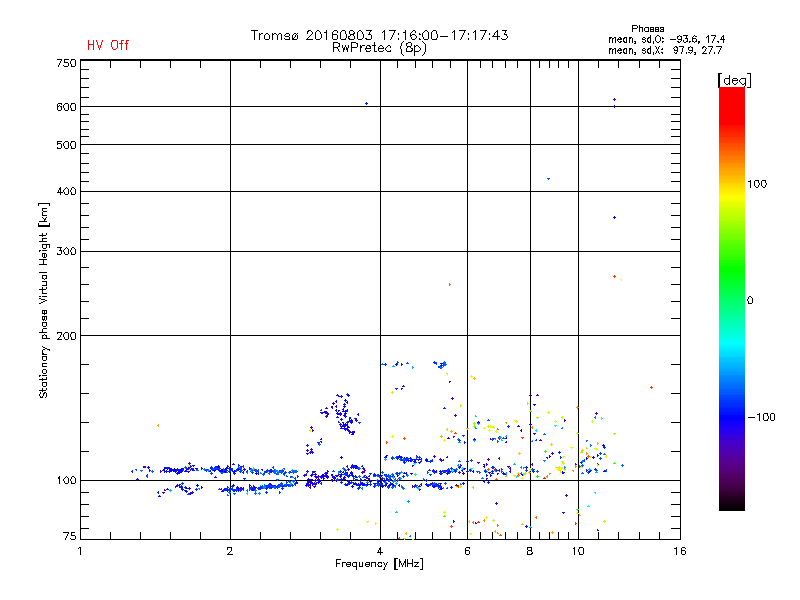Click the y-axis tick label '100'
The width and height of the screenshot is (800, 600).
coord(66,481)
